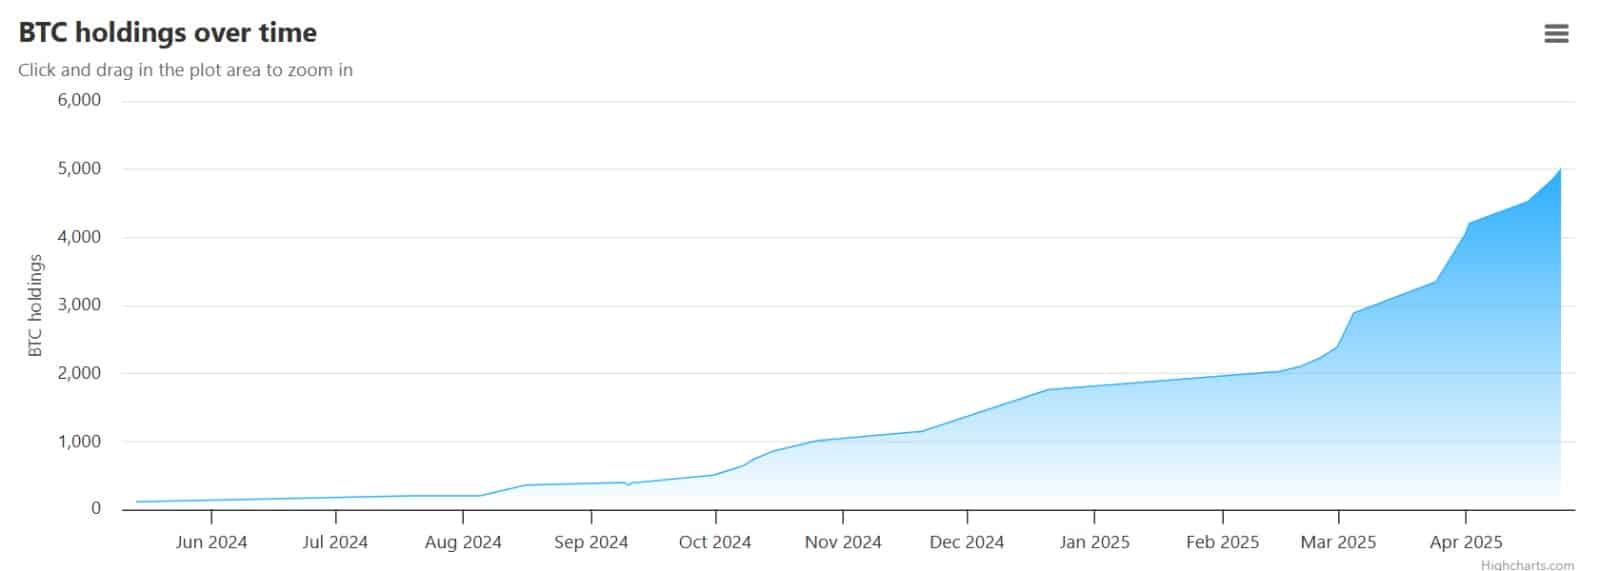Click the 'BTC holdings over time' chart title
The width and height of the screenshot is (1600, 571).
pos(168,33)
